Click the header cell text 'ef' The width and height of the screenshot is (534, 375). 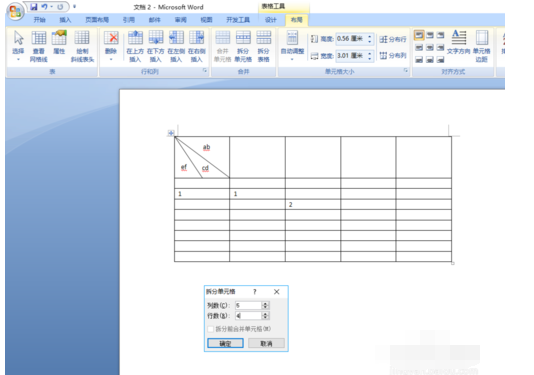point(184,167)
